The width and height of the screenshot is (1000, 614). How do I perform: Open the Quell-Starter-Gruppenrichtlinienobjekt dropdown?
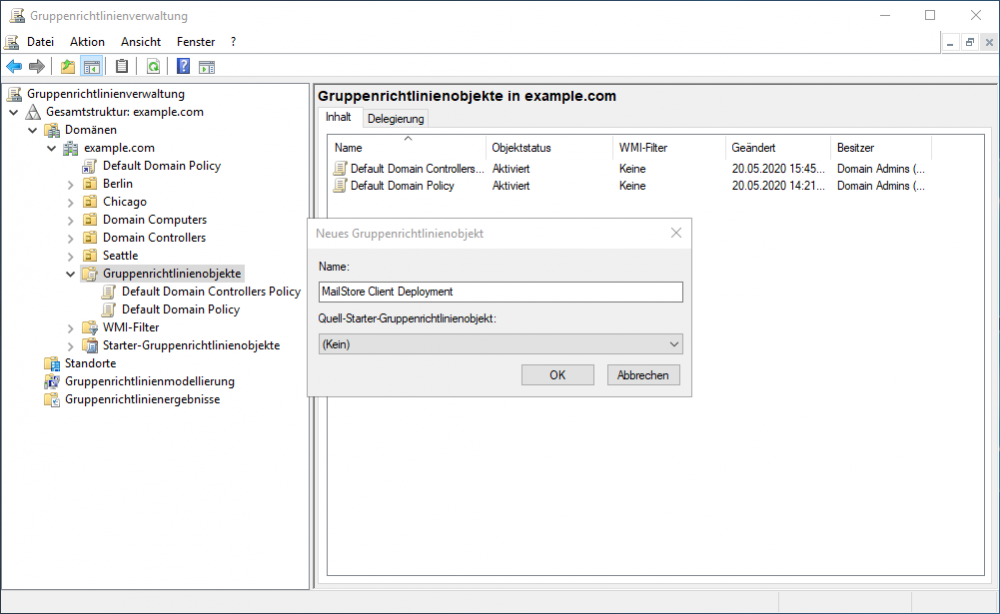(673, 344)
